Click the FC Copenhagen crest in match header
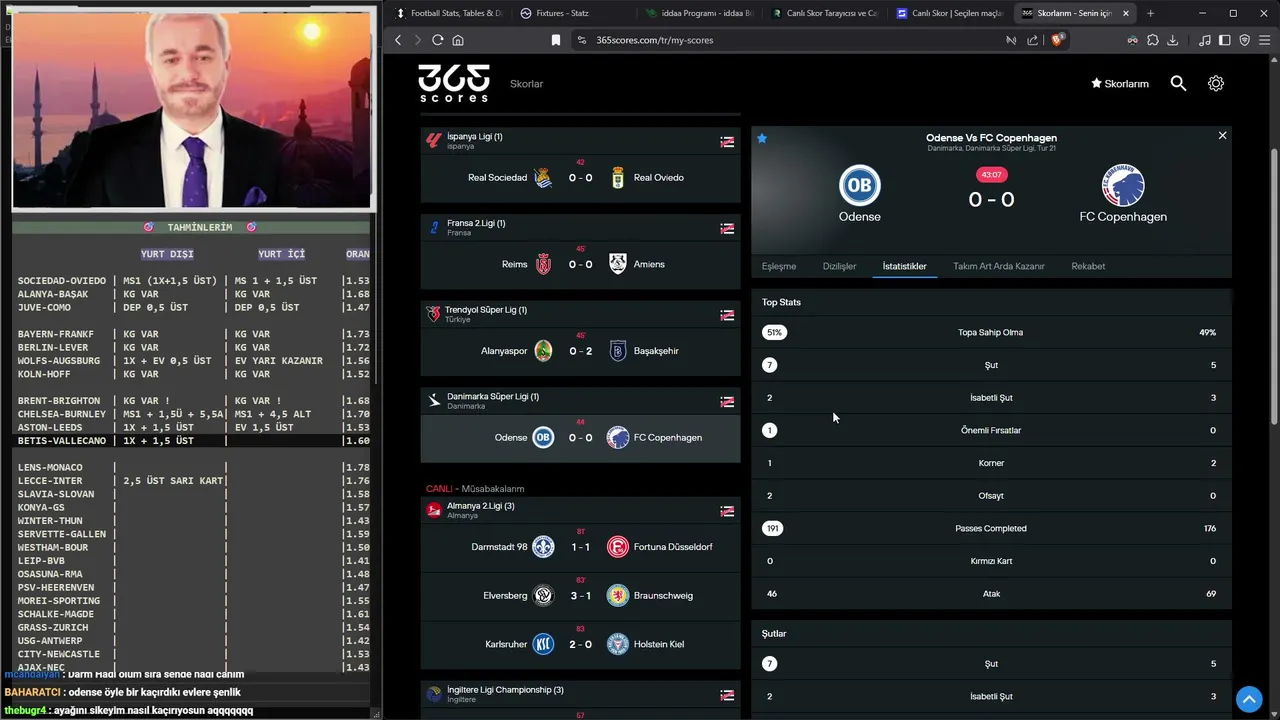 (1123, 186)
